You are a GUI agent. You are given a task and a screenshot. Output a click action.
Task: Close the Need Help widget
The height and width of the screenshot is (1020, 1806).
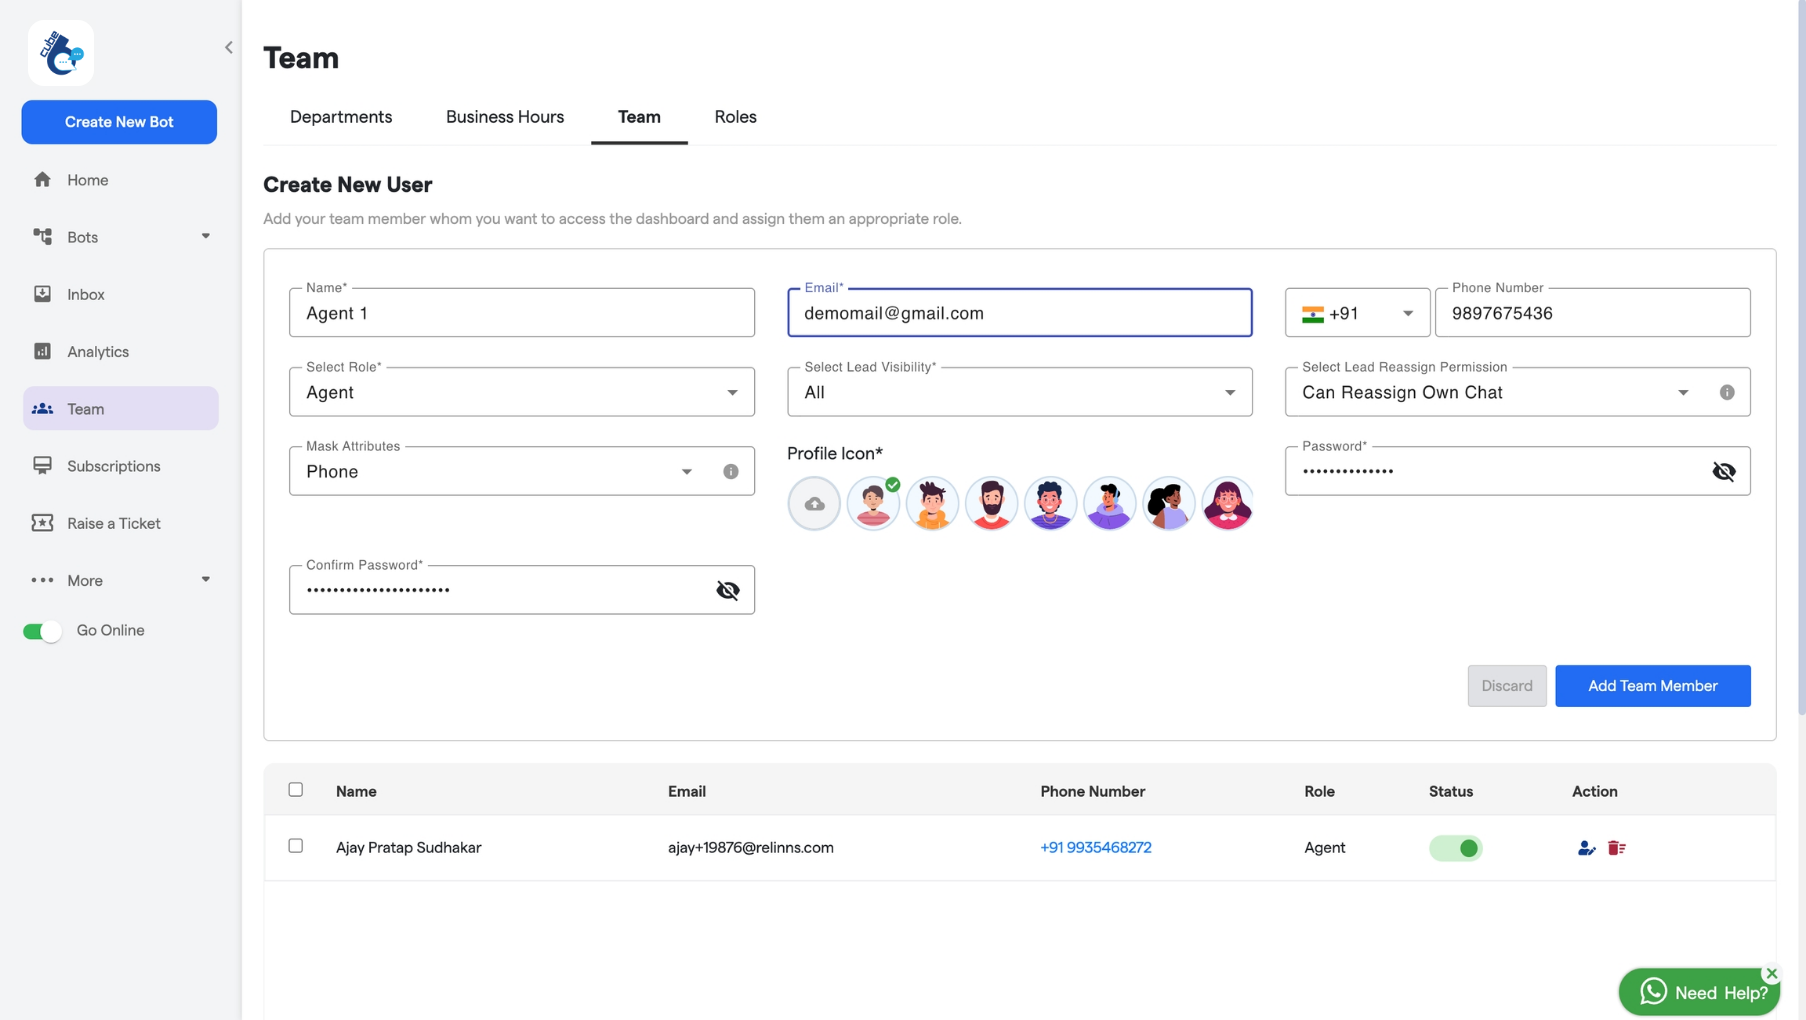[1771, 973]
